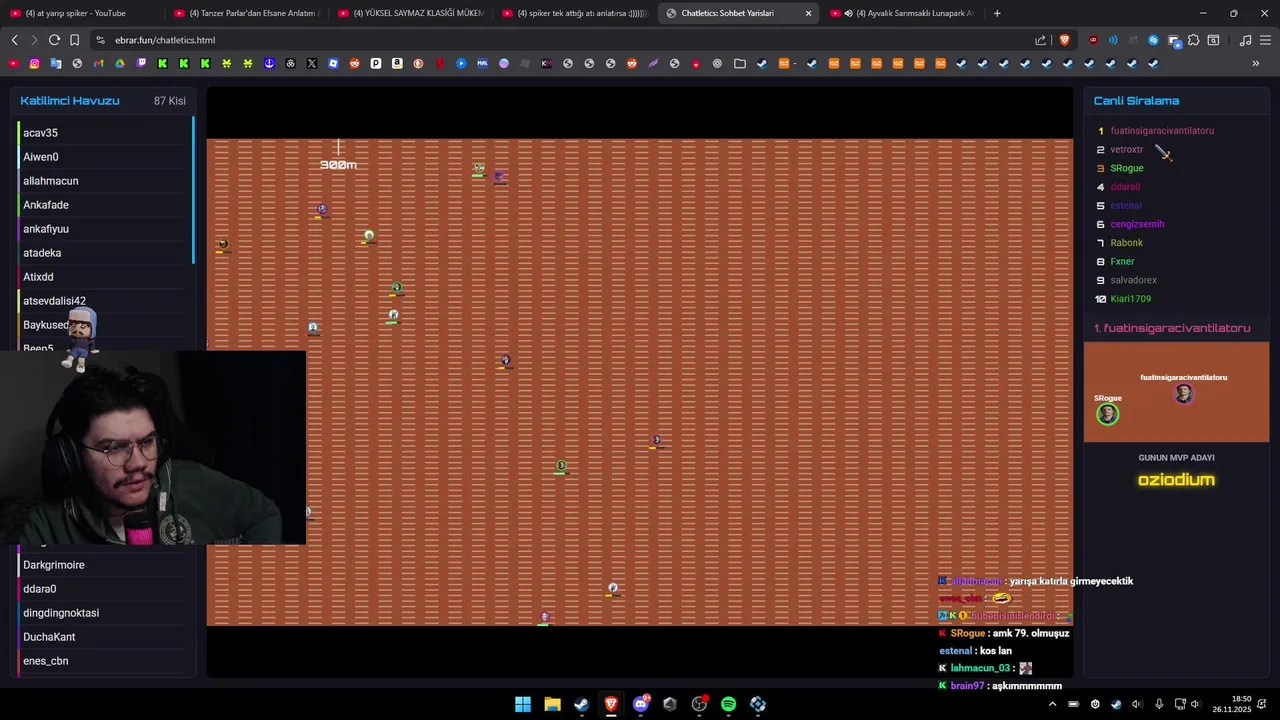Image resolution: width=1280 pixels, height=720 pixels.
Task: Click the participant list scrollbar
Action: click(x=193, y=191)
